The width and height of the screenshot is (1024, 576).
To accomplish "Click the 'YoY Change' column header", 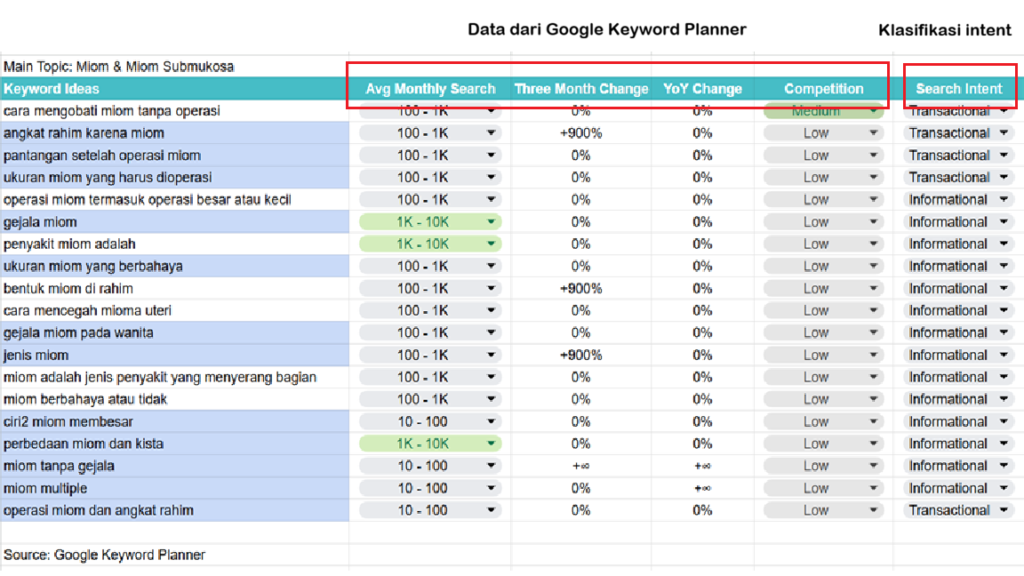I will pyautogui.click(x=703, y=89).
